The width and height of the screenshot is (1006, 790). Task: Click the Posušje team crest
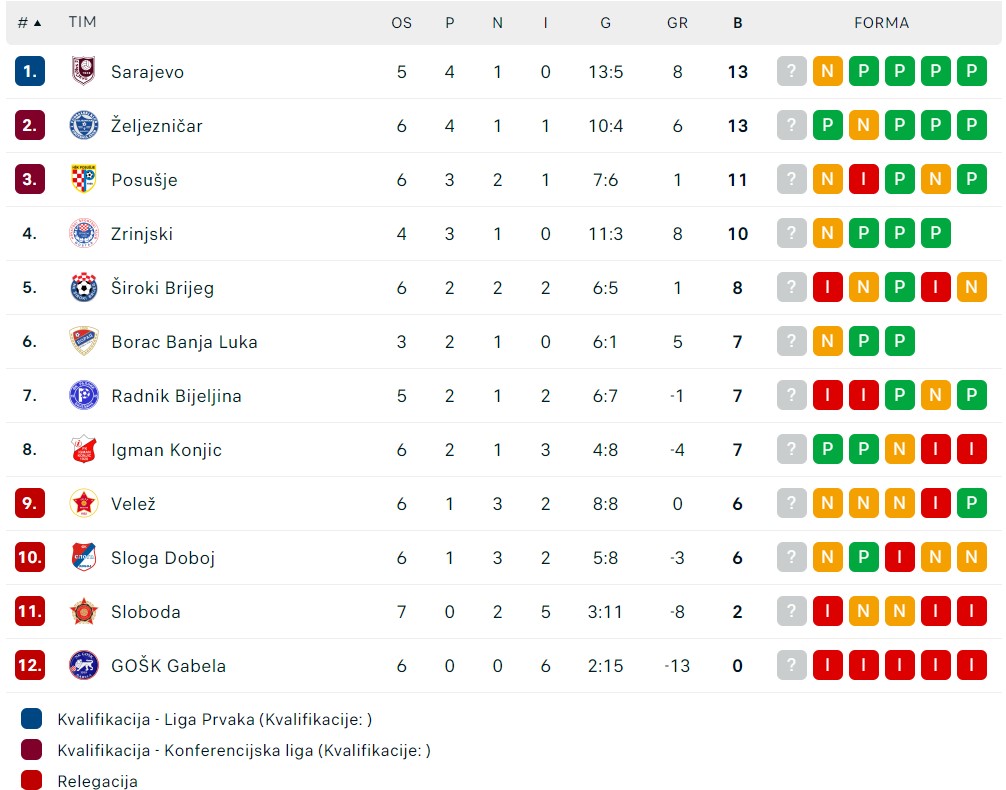click(x=84, y=179)
